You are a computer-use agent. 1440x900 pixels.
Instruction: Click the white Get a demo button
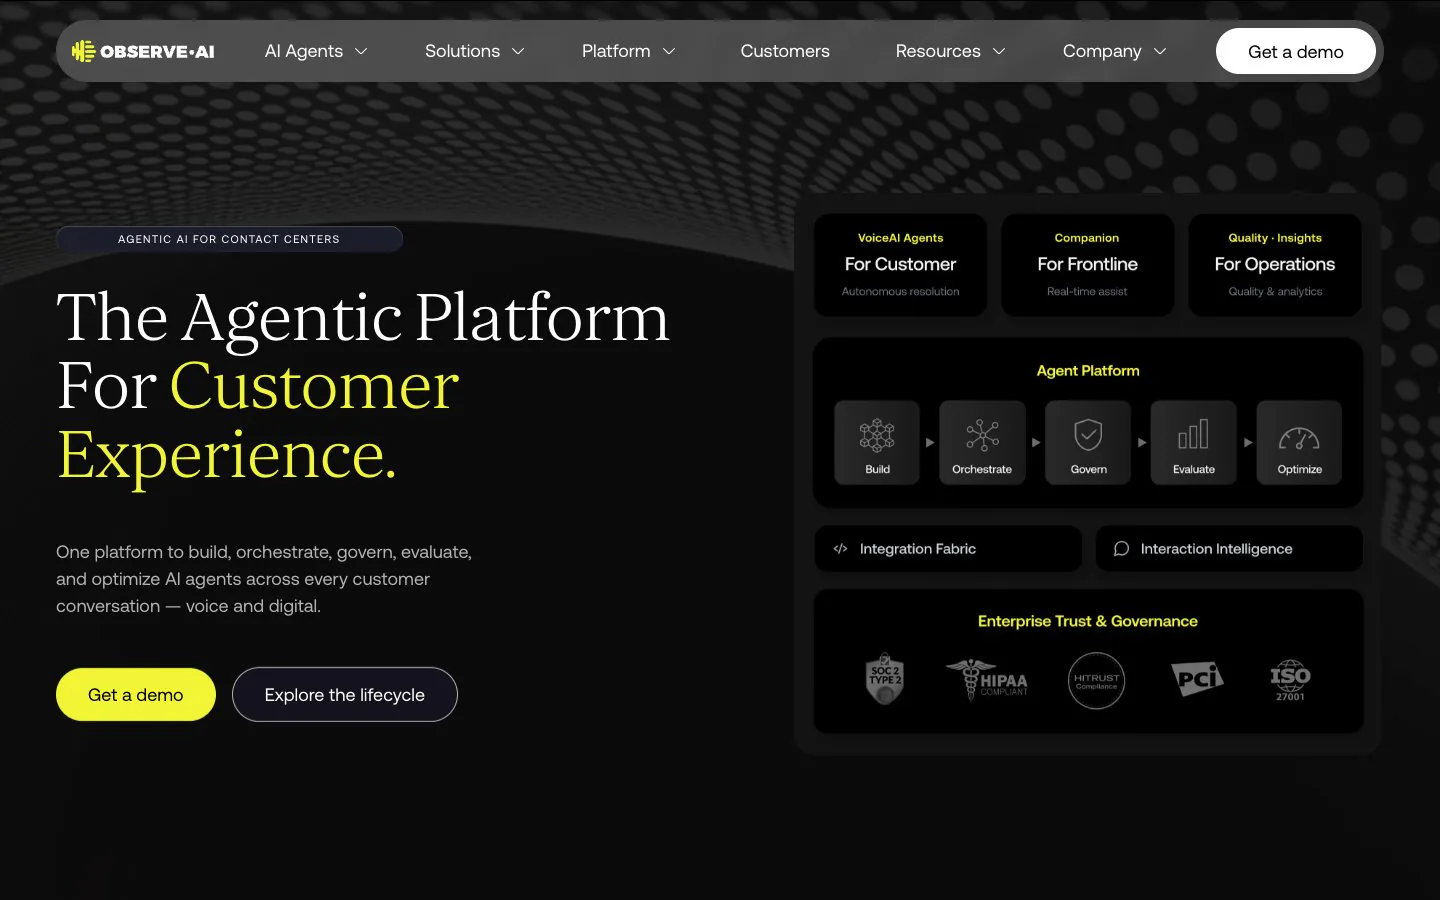click(x=1296, y=52)
